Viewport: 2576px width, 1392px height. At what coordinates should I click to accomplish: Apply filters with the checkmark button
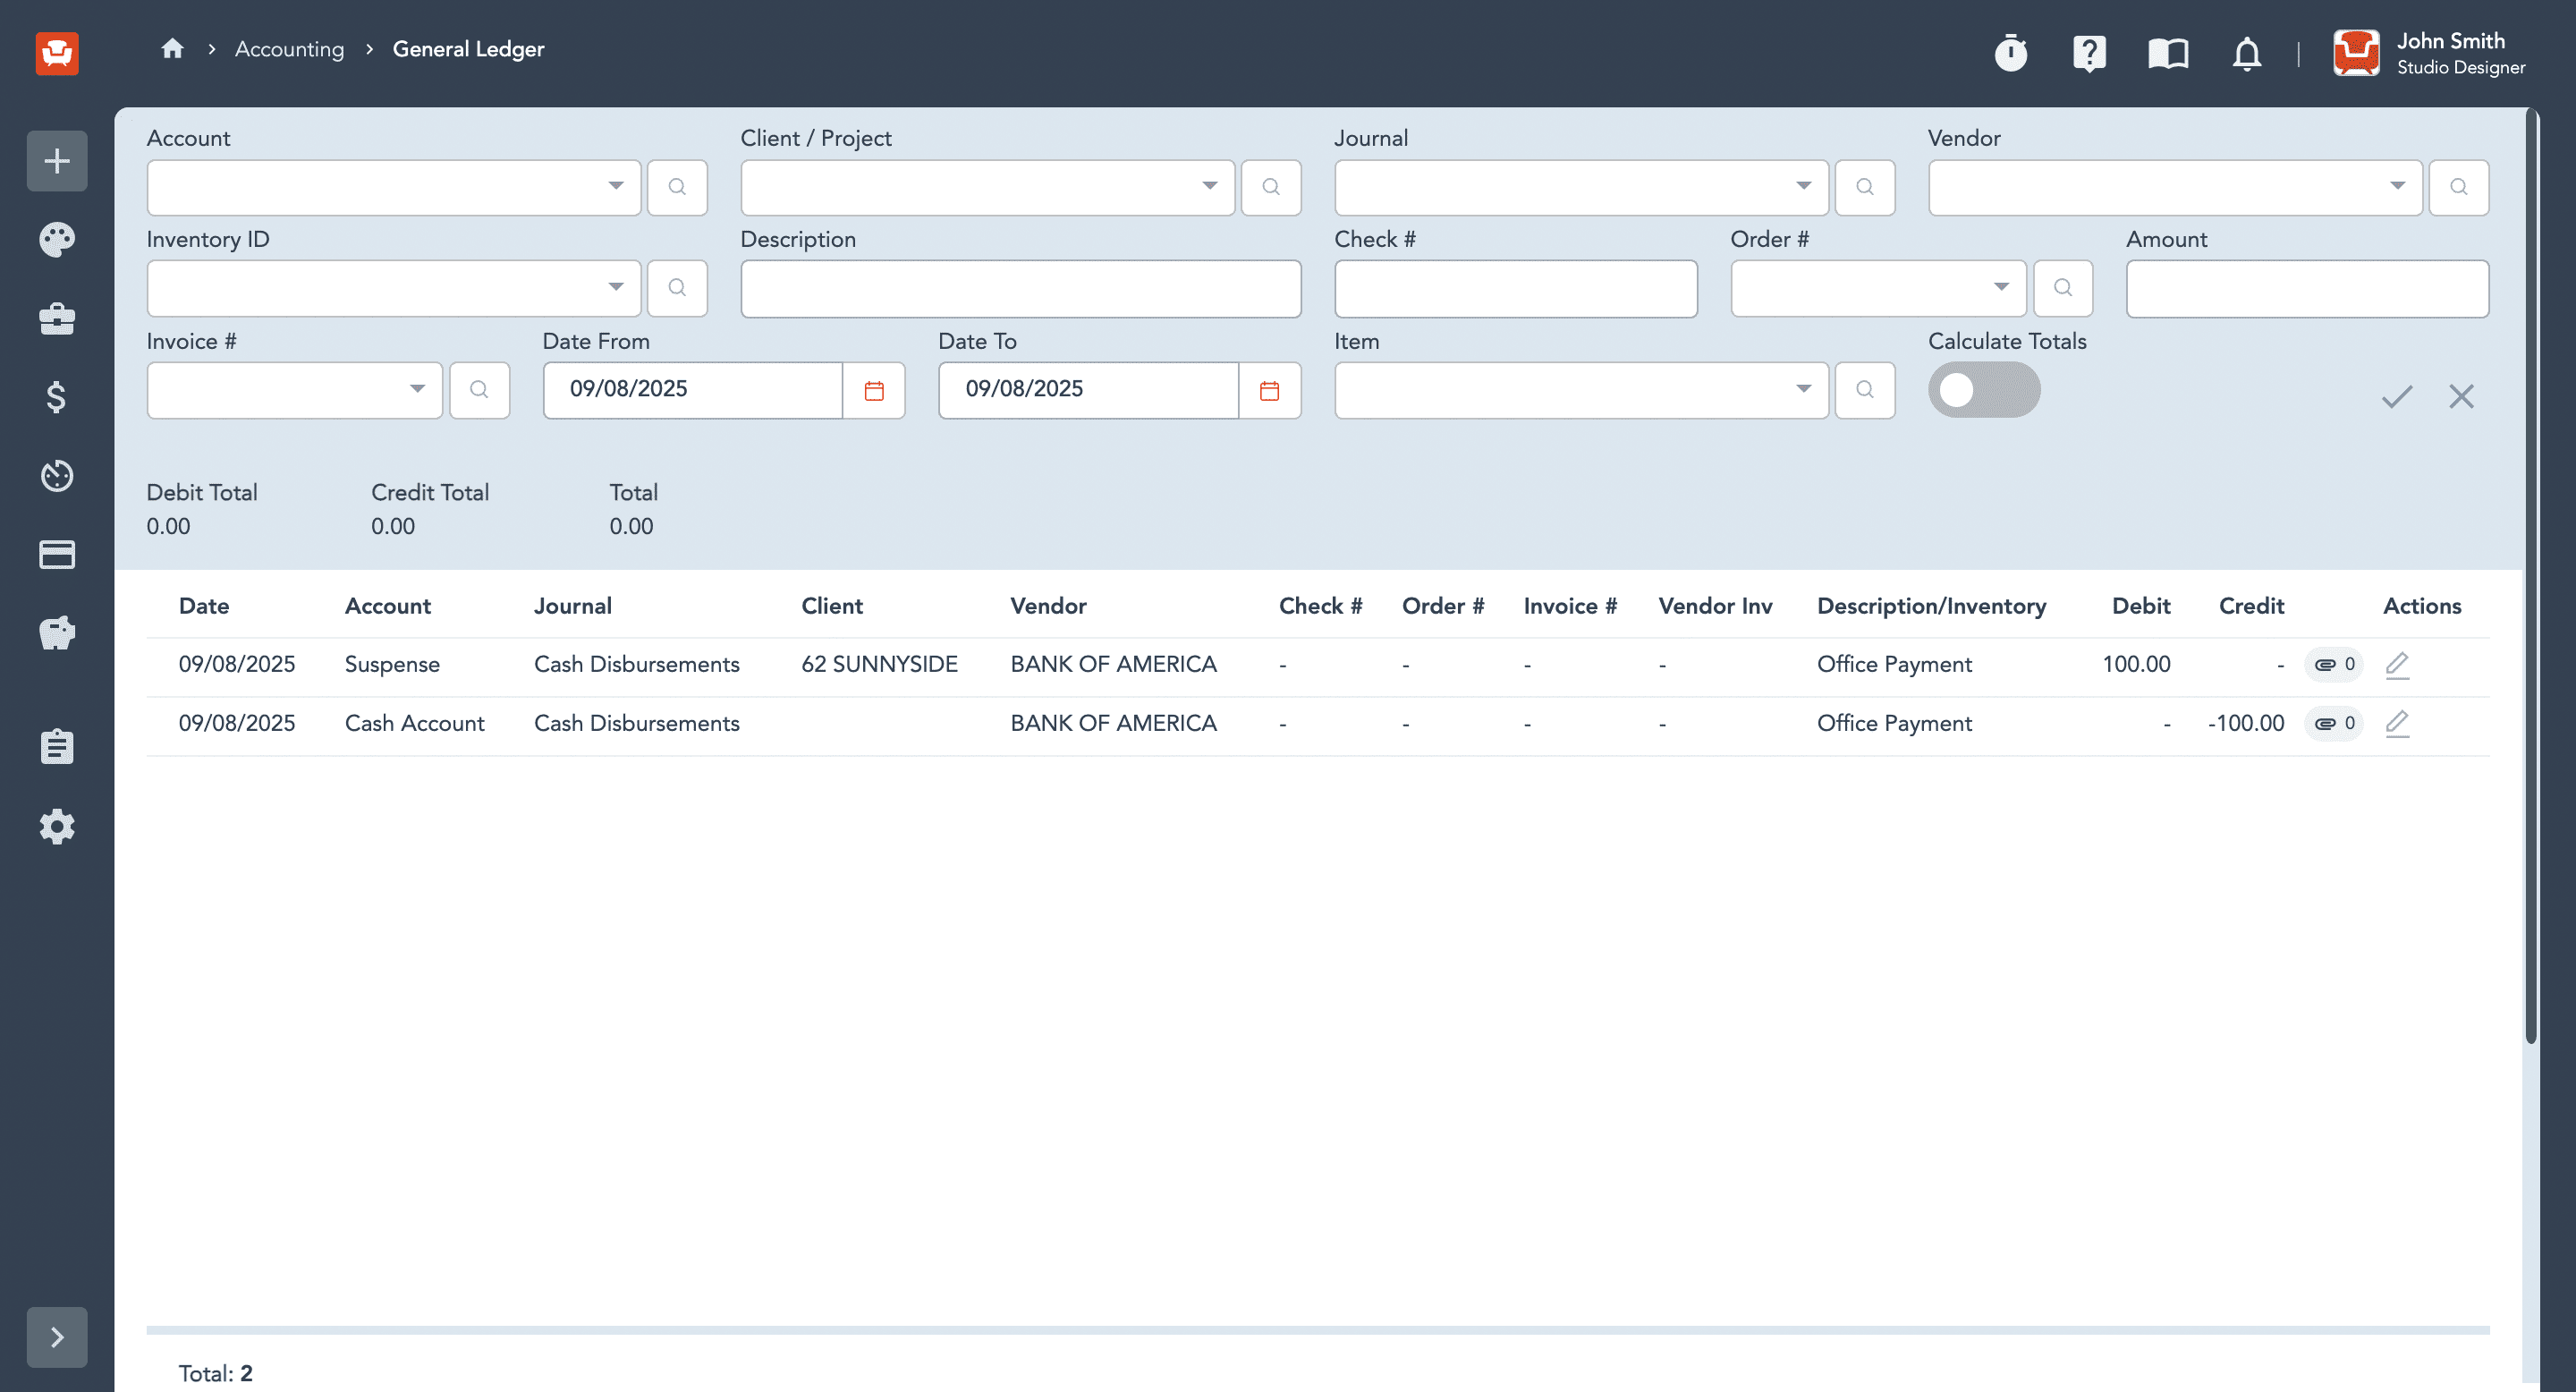2397,397
